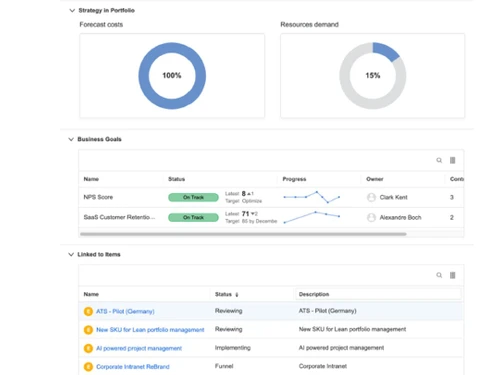The width and height of the screenshot is (500, 375).
Task: Click Reviewing status for New SKU row
Action: 228,329
